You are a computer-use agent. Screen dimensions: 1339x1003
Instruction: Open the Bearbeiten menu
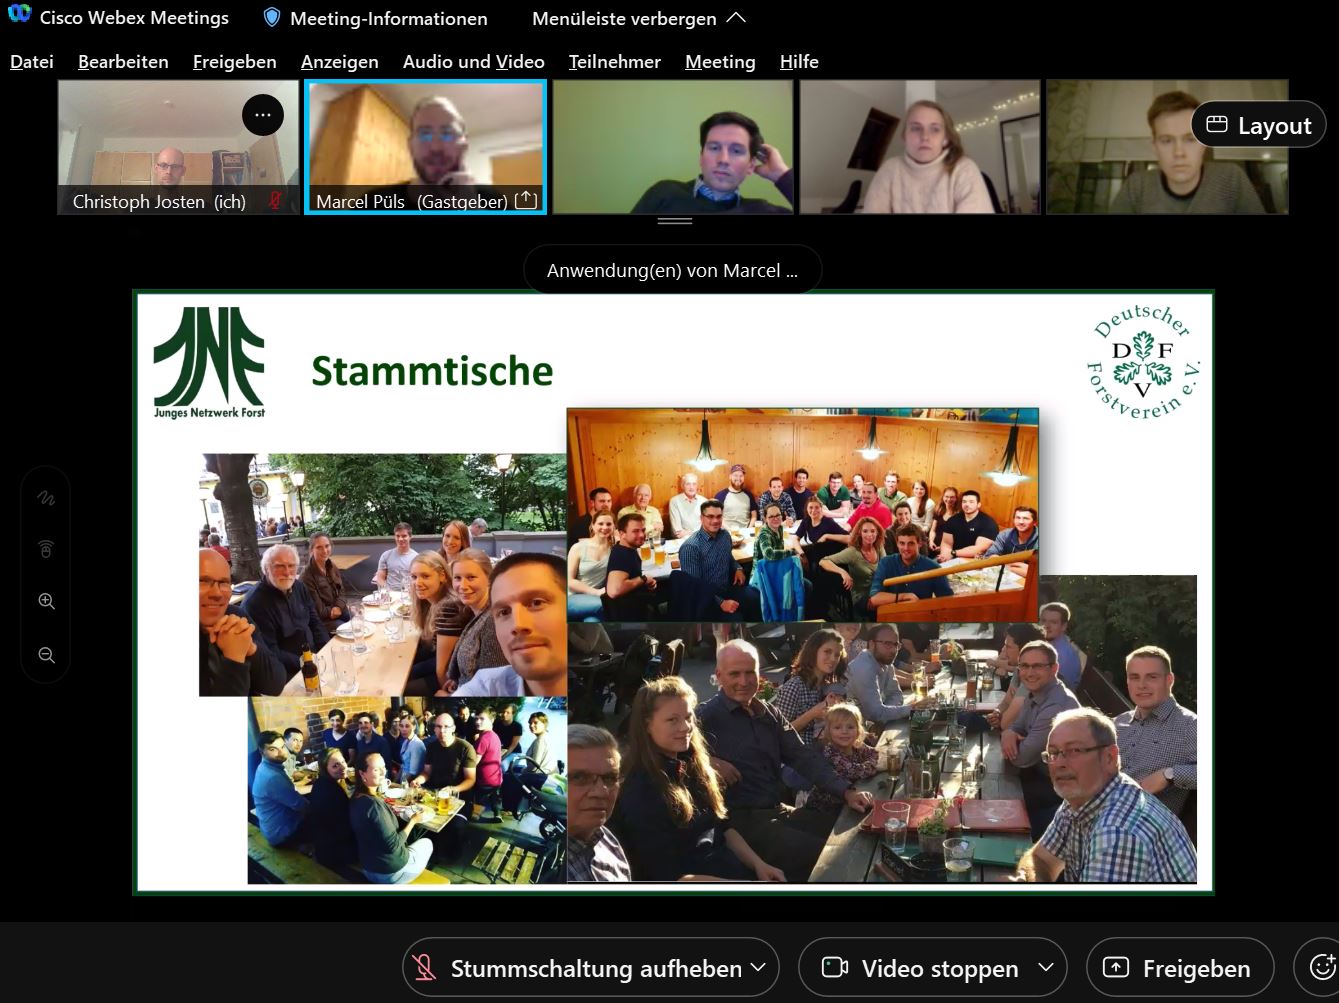pyautogui.click(x=123, y=62)
